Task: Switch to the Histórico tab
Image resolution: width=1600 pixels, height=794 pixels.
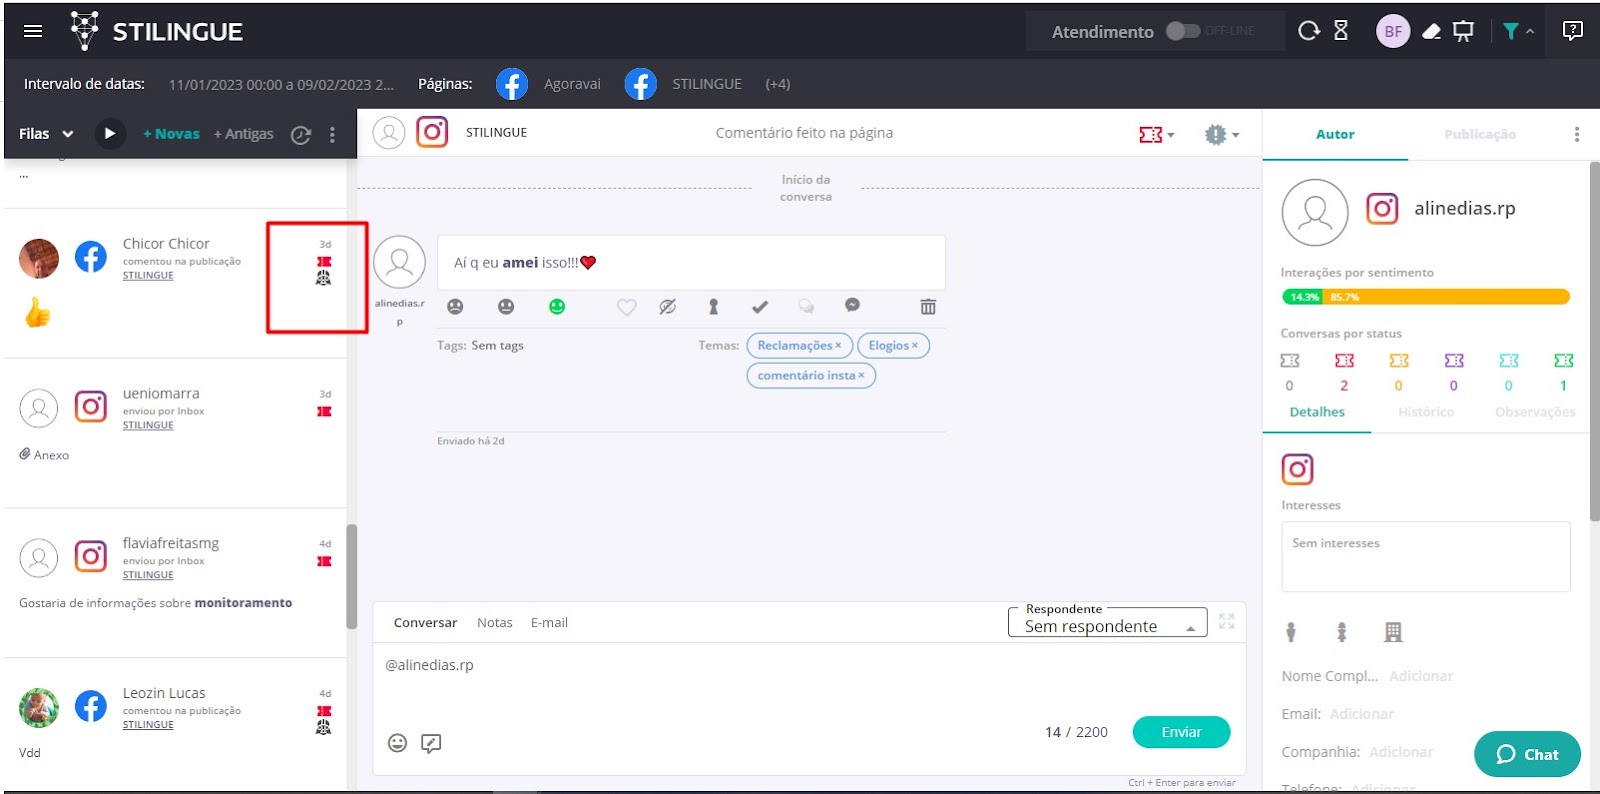Action: coord(1425,412)
